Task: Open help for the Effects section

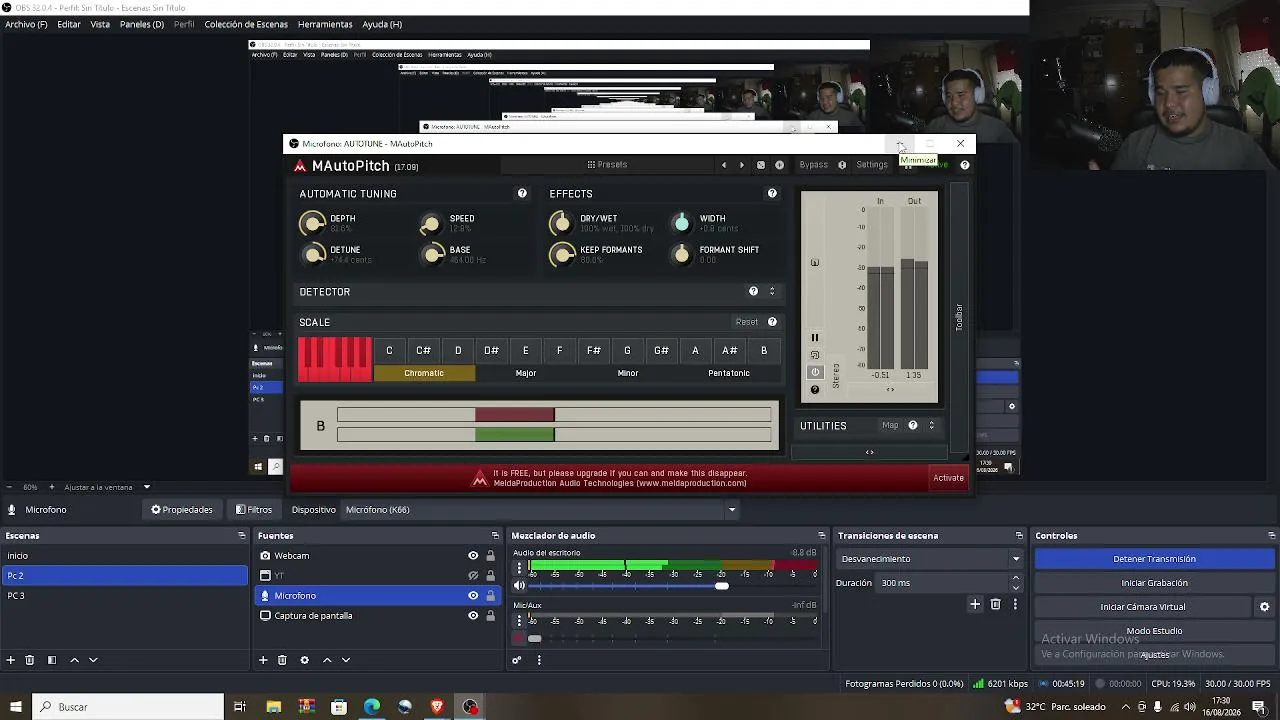Action: (x=772, y=194)
